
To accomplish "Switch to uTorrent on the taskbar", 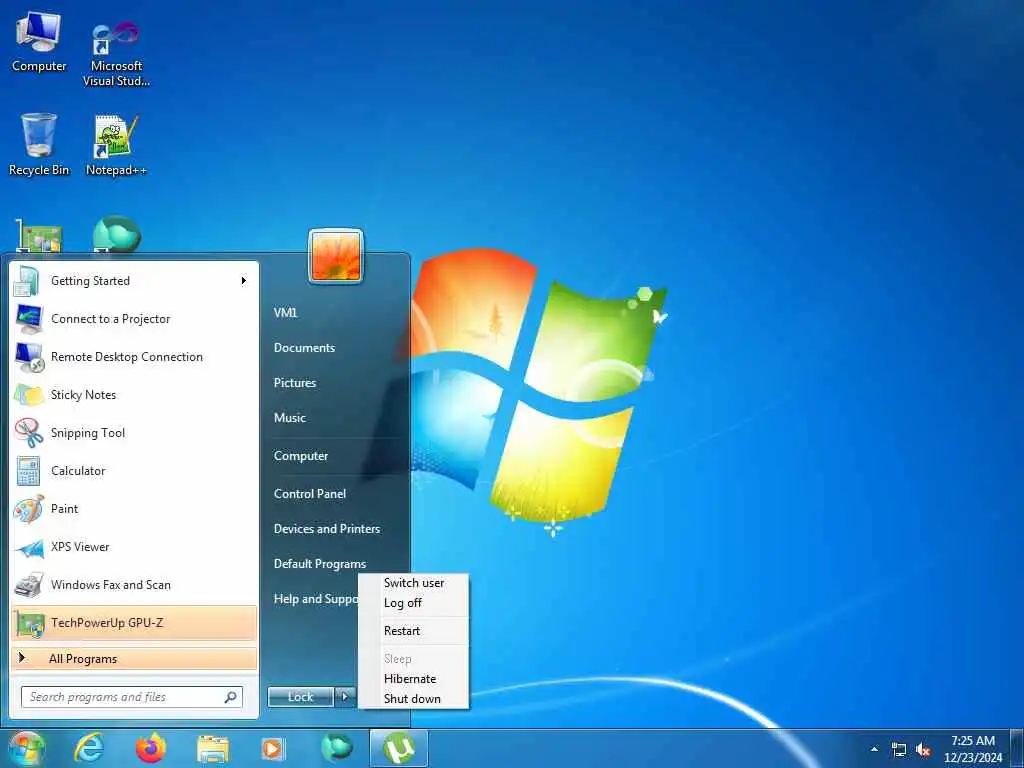I will 398,748.
